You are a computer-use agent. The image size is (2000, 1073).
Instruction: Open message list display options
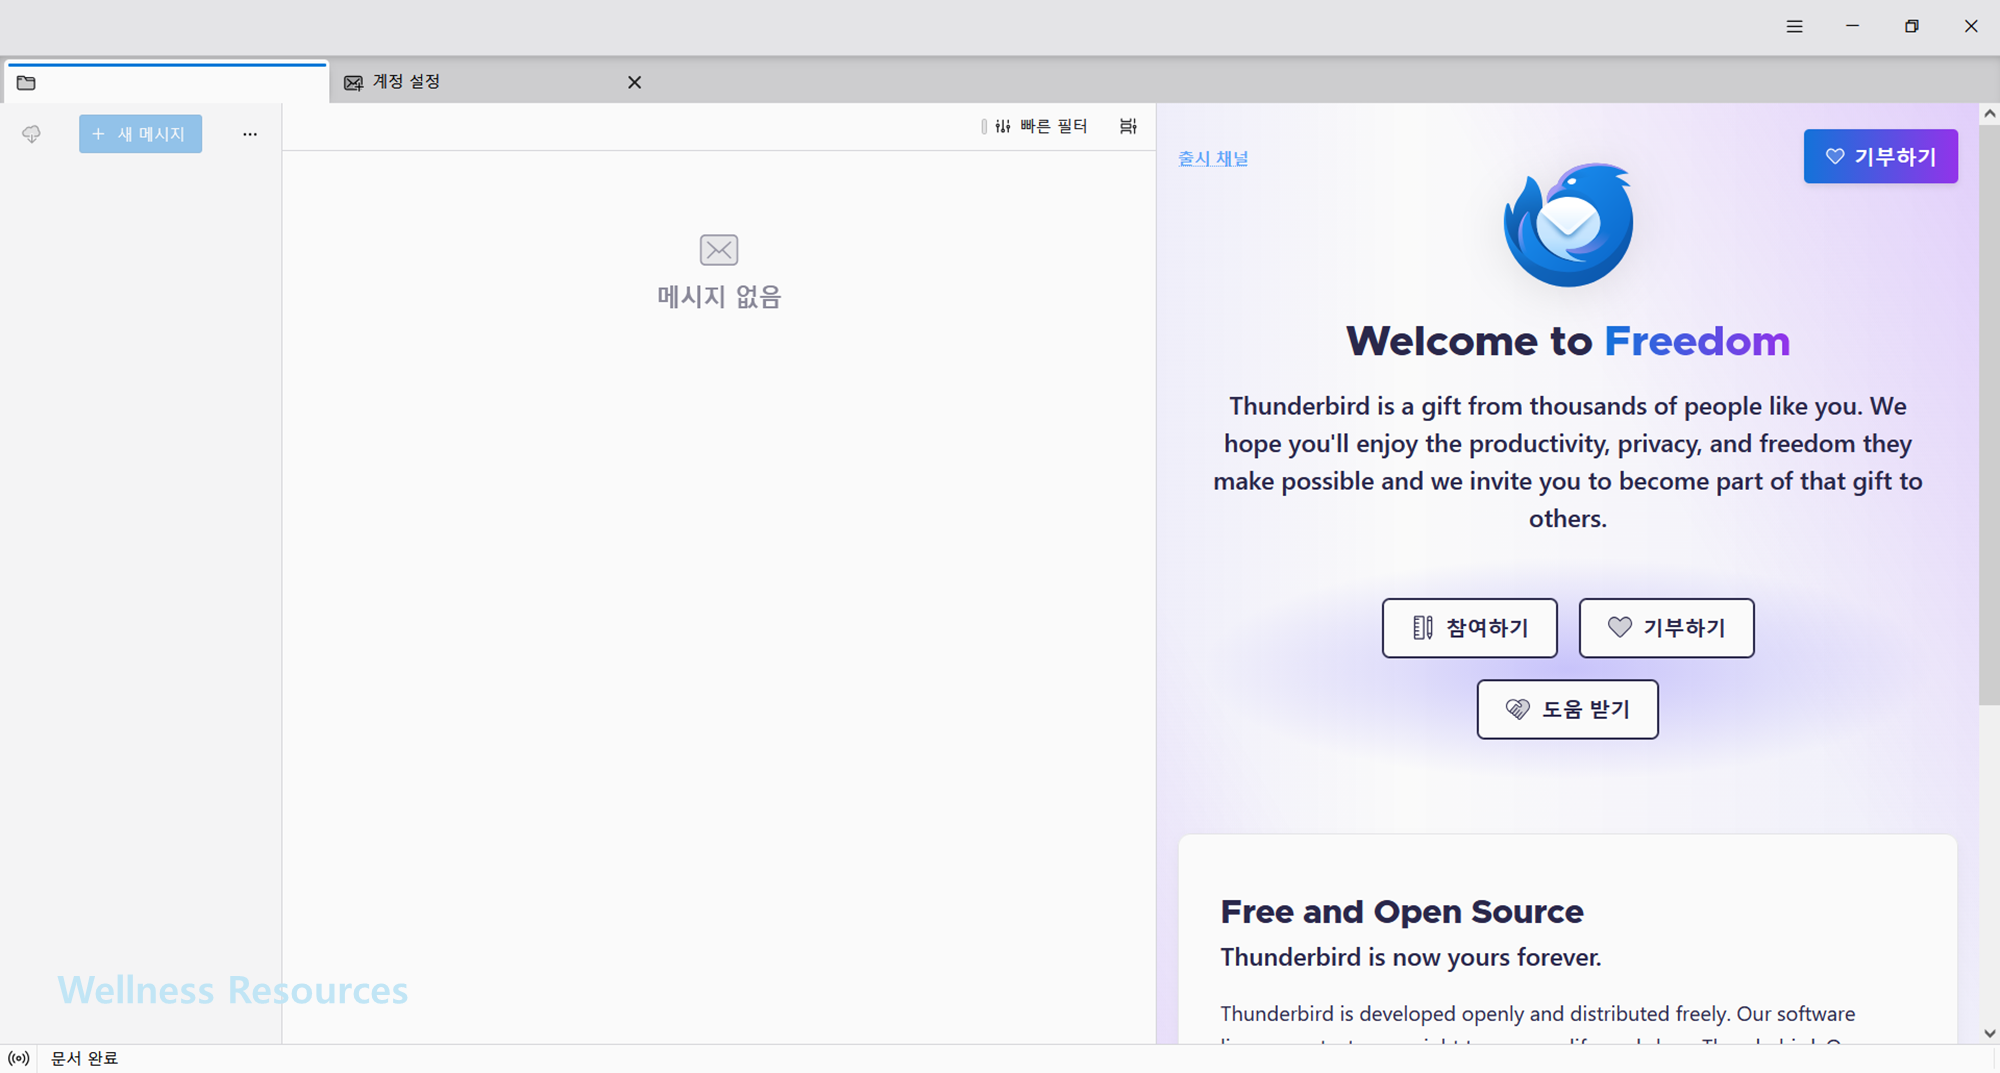coord(1128,126)
